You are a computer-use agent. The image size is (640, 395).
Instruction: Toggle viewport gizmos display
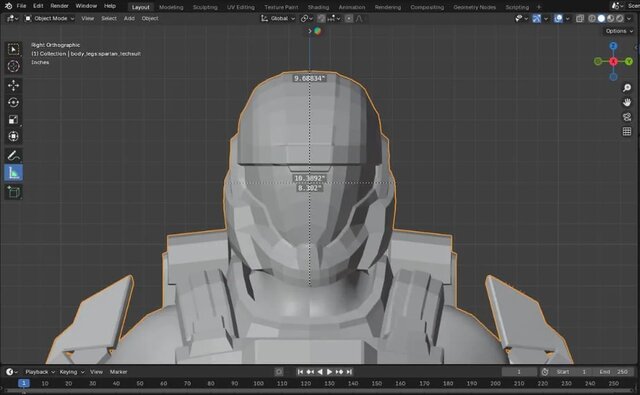point(536,18)
